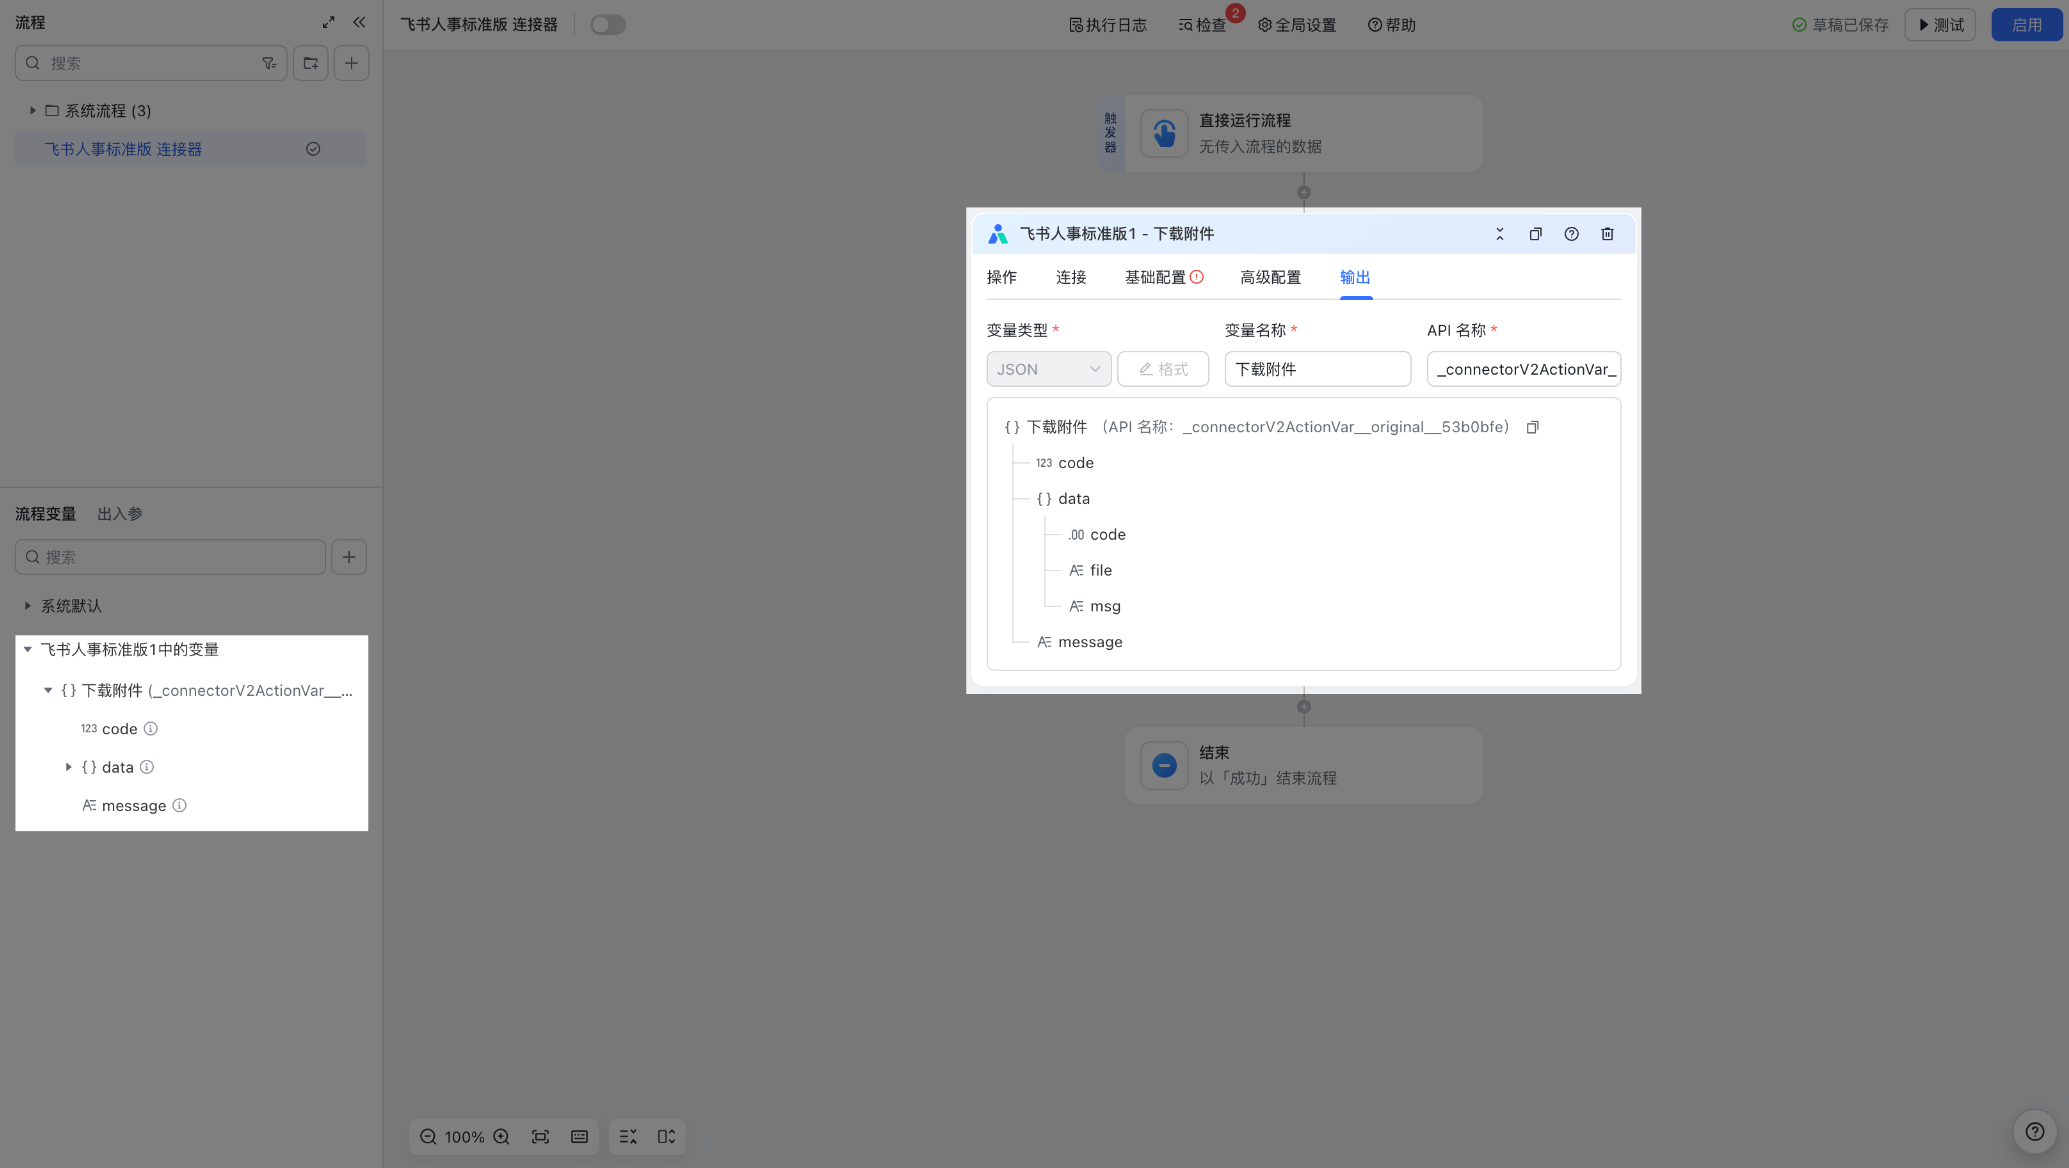Add a new flow variable
The width and height of the screenshot is (2069, 1168).
pyautogui.click(x=349, y=557)
